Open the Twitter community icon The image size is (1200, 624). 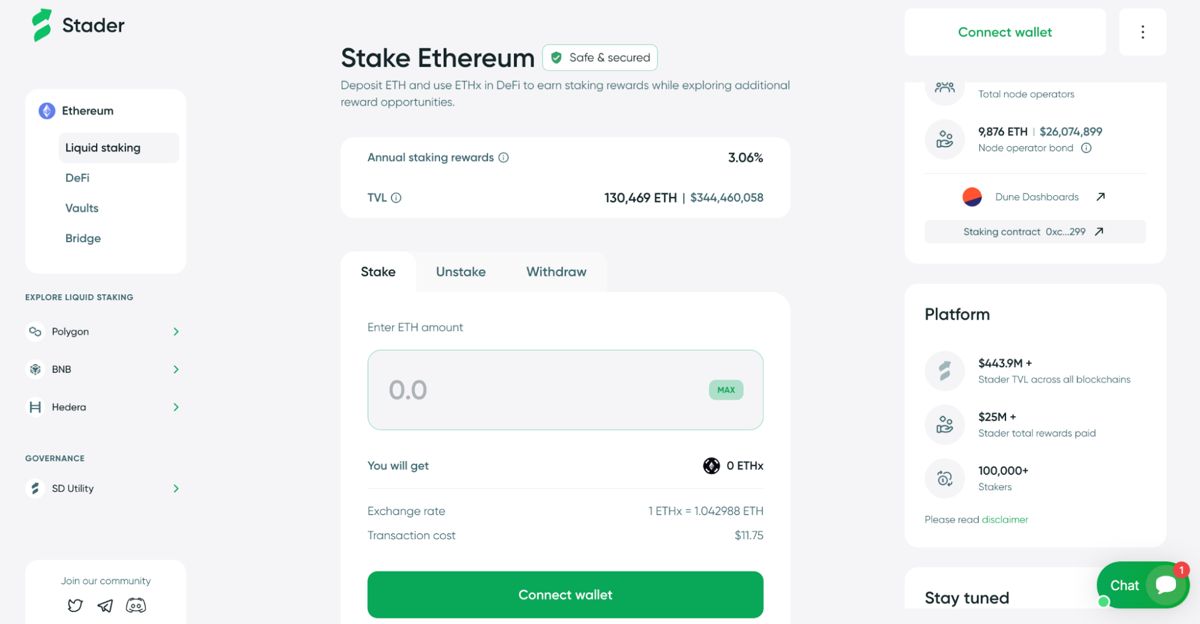75,605
